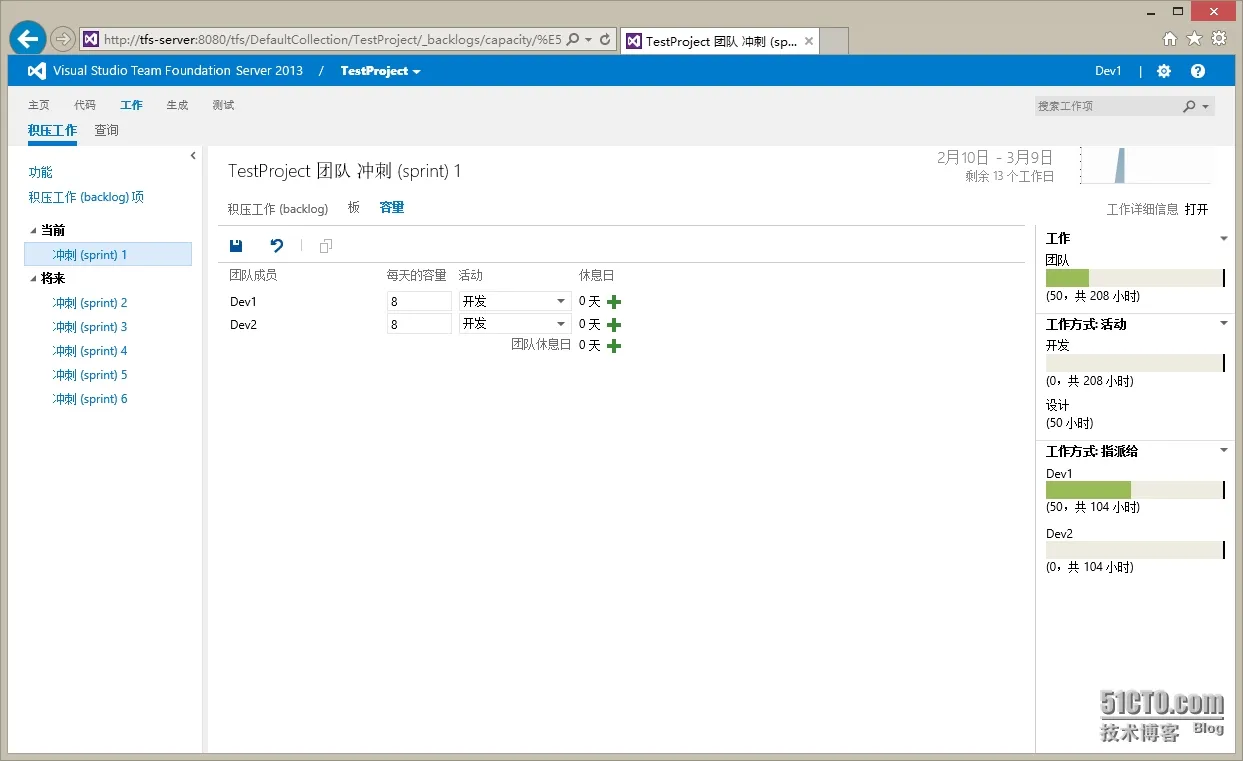Open the browser home icon
The image size is (1243, 761).
1170,39
